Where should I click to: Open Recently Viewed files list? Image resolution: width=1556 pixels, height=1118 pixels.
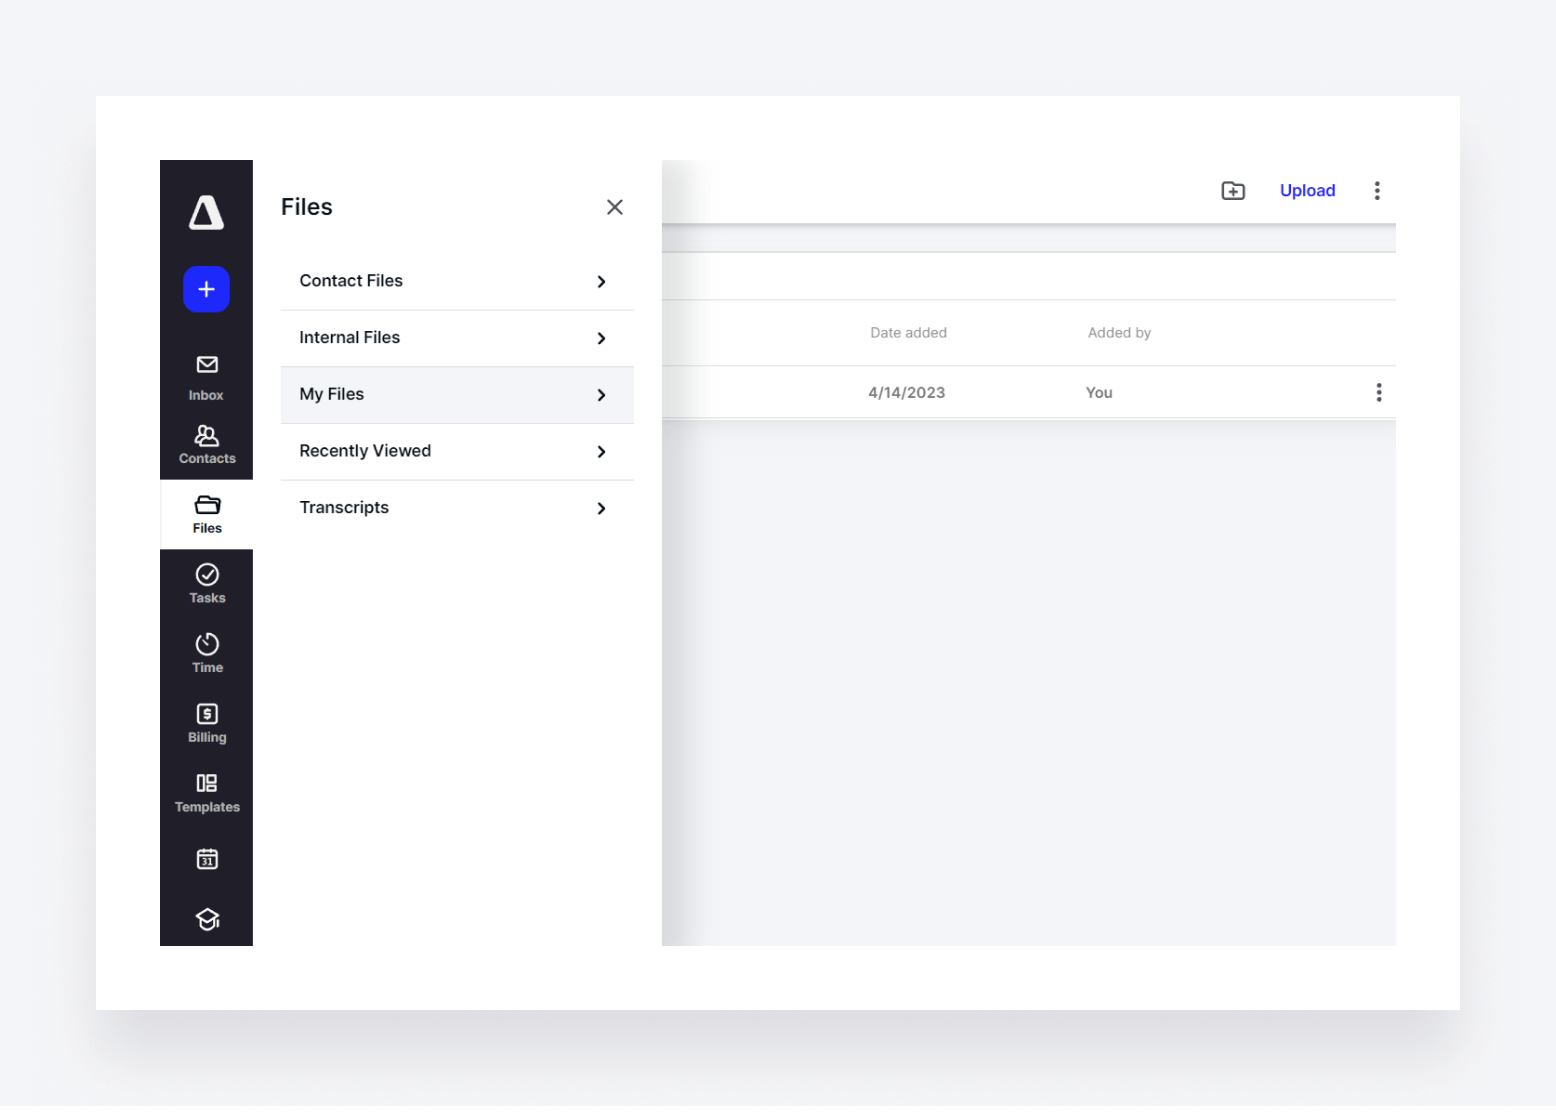[x=365, y=451]
